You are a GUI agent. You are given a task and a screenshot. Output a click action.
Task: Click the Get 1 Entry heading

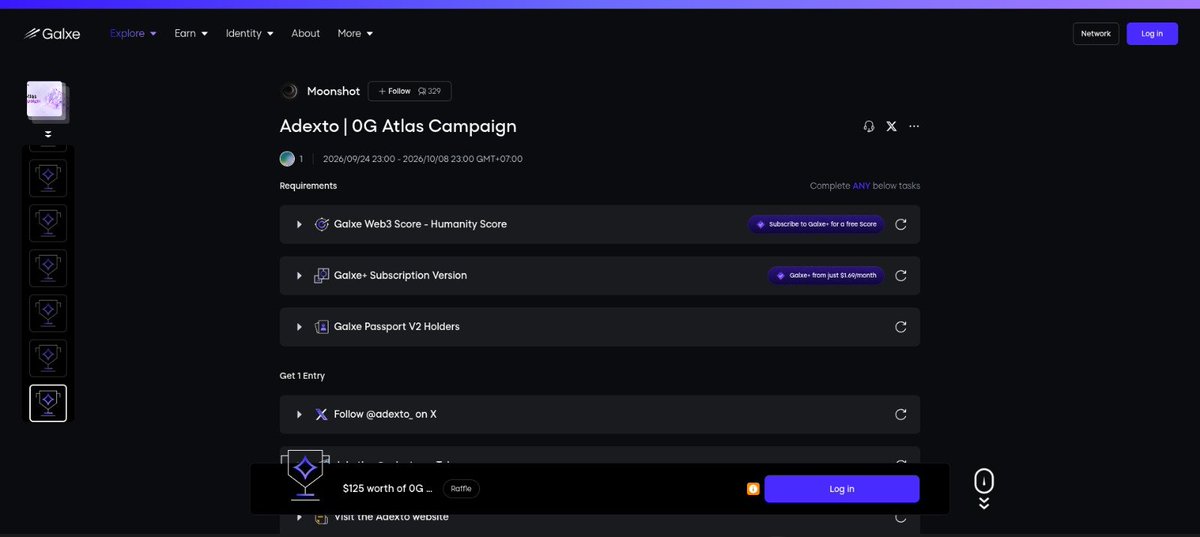point(302,376)
